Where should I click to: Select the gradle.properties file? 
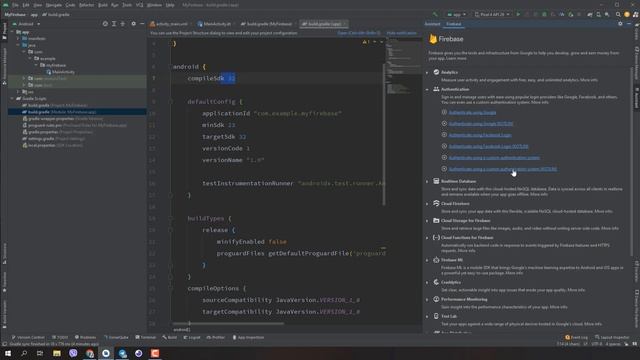[x=58, y=132]
